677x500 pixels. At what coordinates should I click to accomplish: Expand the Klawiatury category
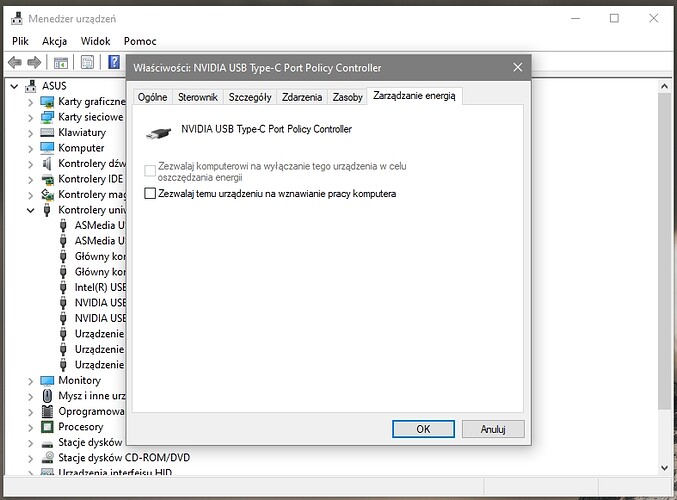click(30, 133)
